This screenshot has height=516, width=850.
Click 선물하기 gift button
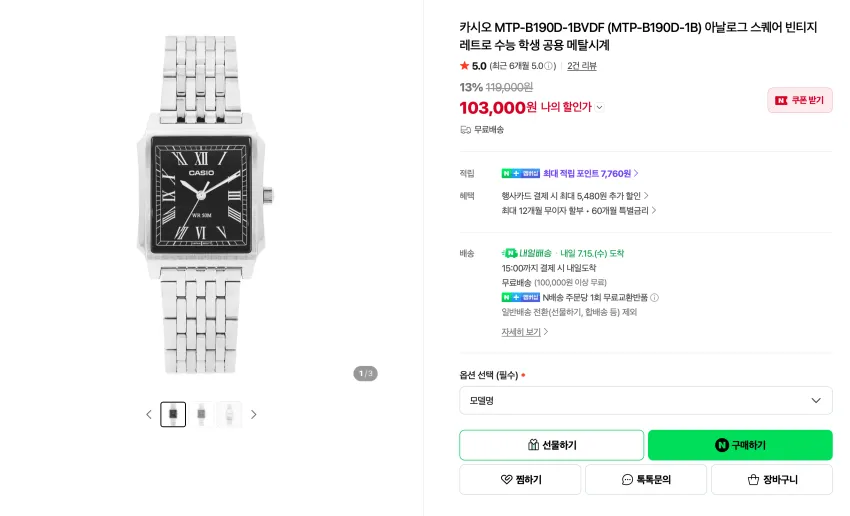click(x=551, y=445)
